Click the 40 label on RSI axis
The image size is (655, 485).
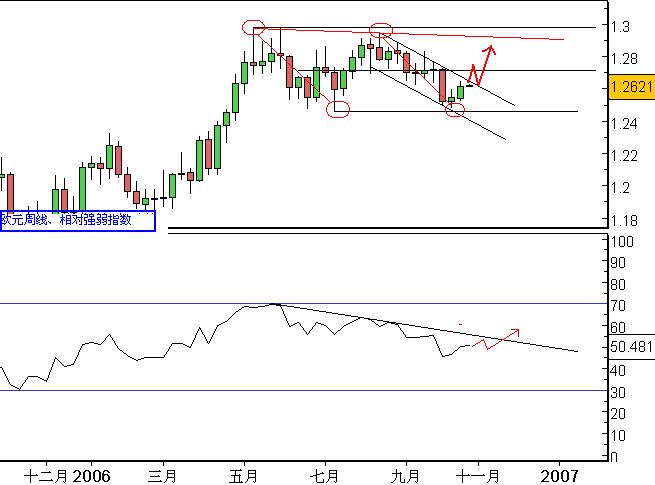coord(618,371)
